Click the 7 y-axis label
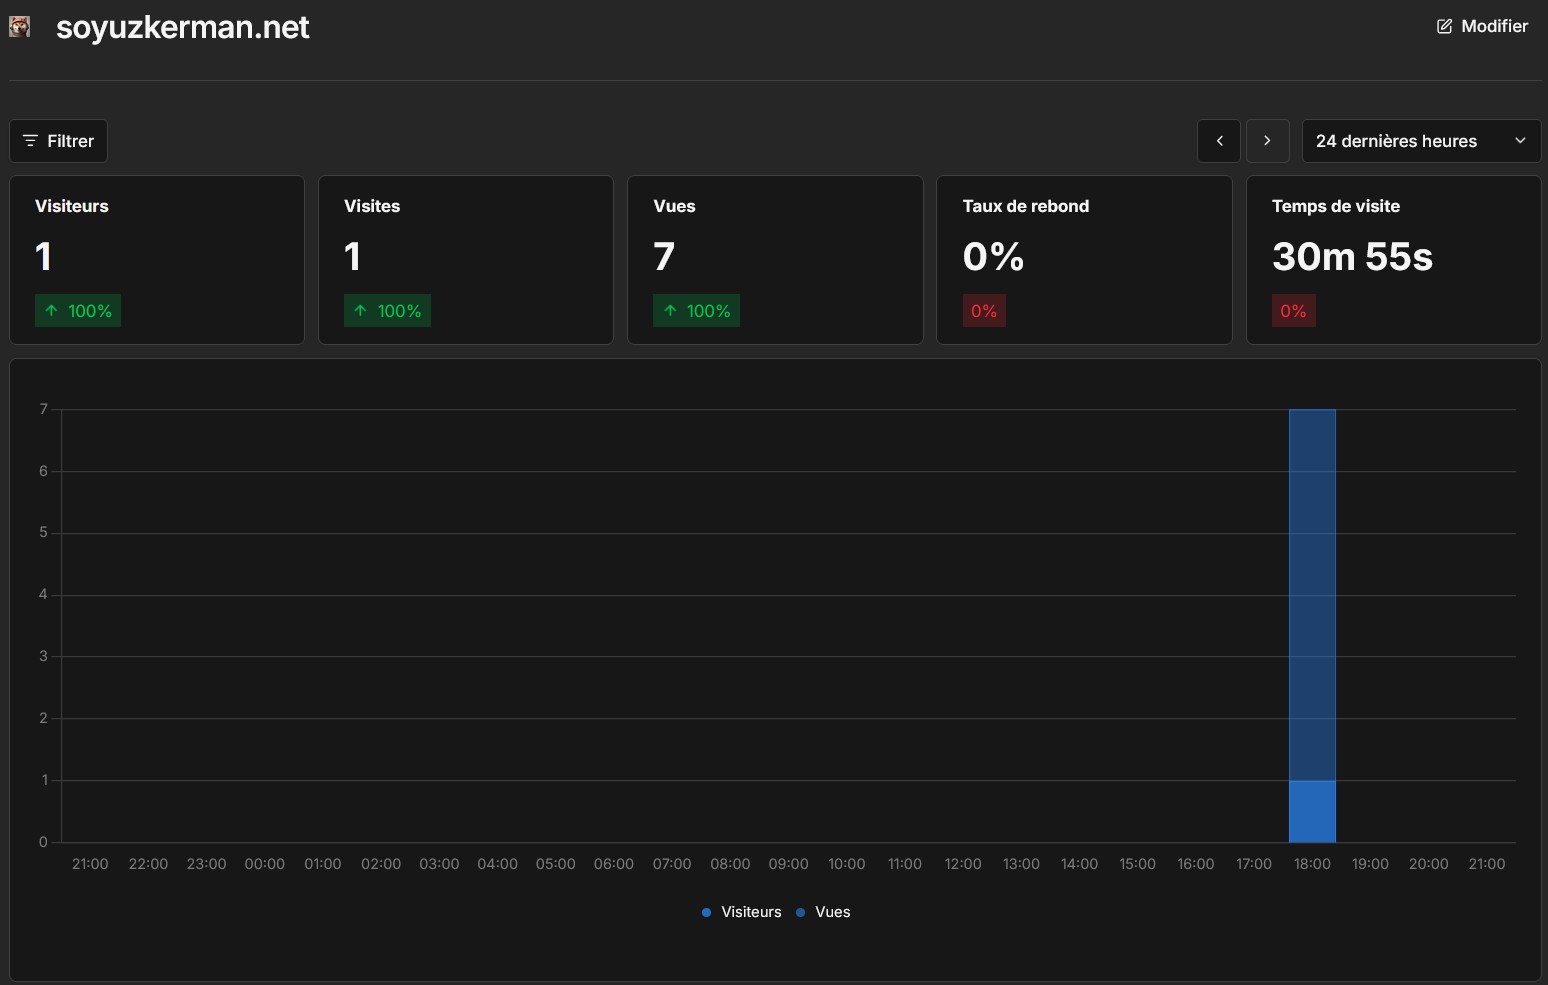This screenshot has height=985, width=1548. click(x=43, y=409)
